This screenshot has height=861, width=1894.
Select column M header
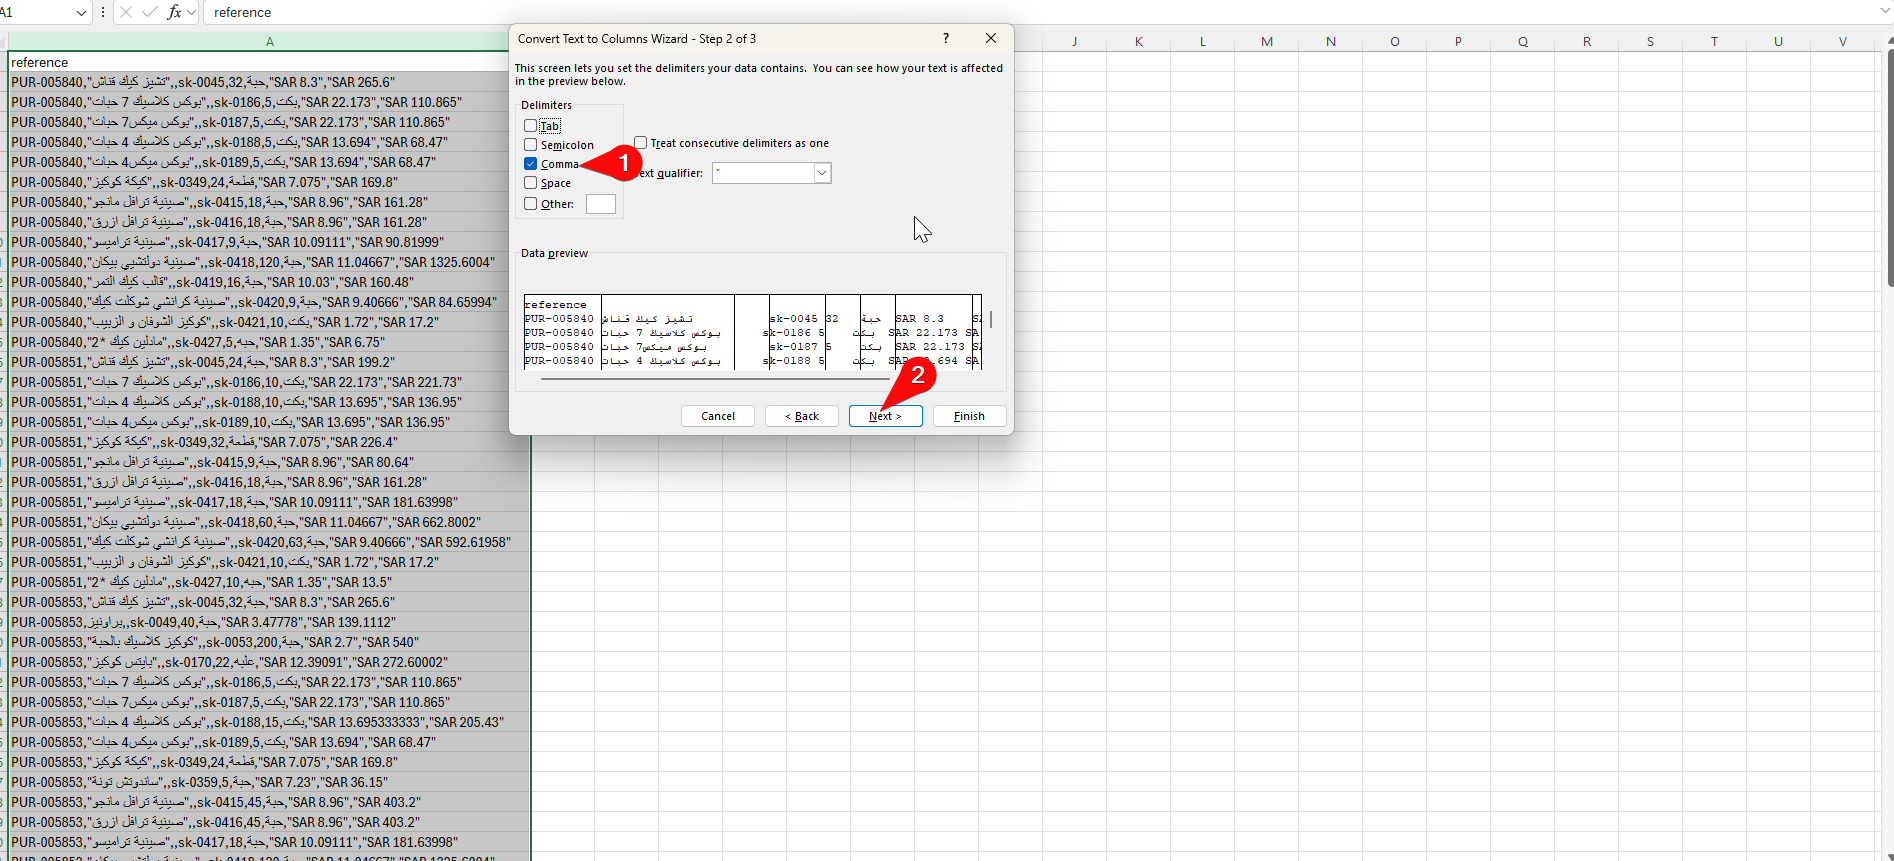[1266, 41]
